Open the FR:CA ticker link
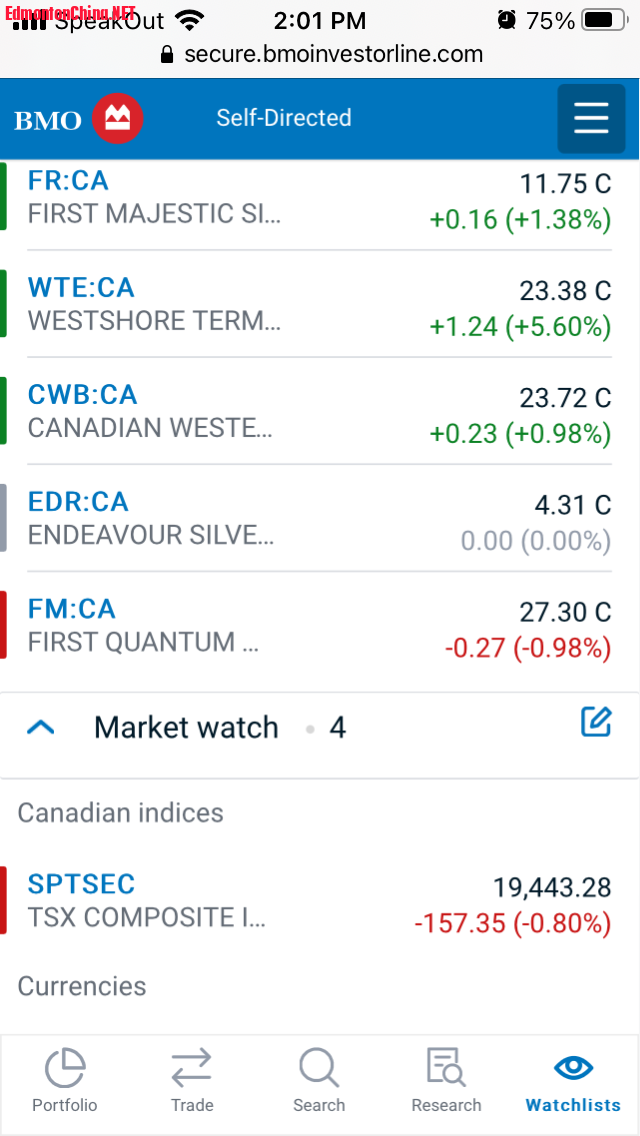 [68, 181]
